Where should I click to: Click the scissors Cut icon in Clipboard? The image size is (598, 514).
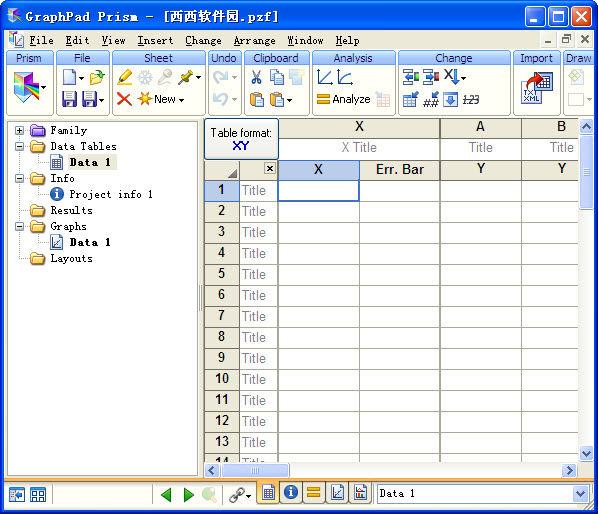click(x=256, y=77)
